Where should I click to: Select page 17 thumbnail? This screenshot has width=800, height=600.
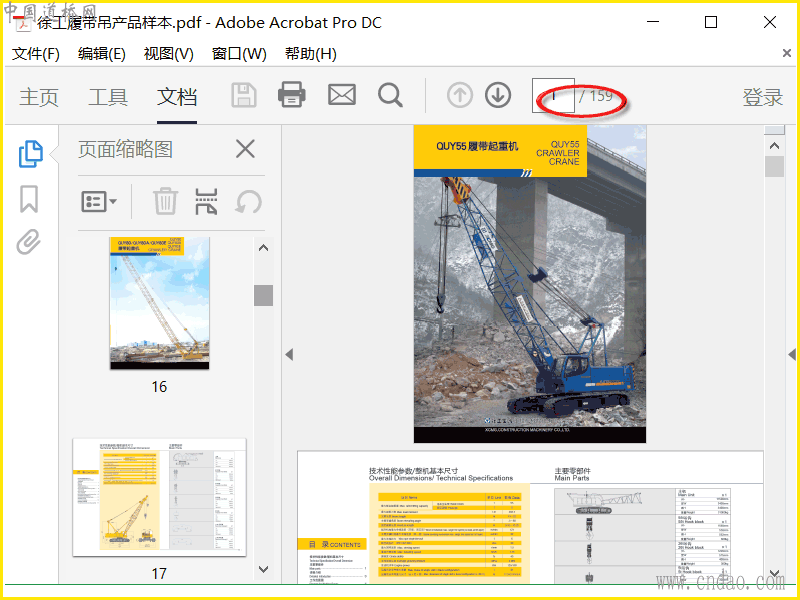[159, 497]
